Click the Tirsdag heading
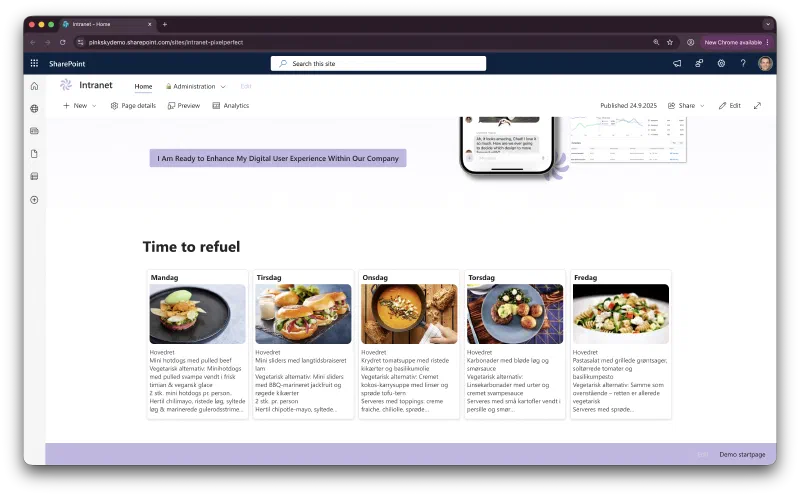Viewport: 800px width, 496px height. [269, 278]
